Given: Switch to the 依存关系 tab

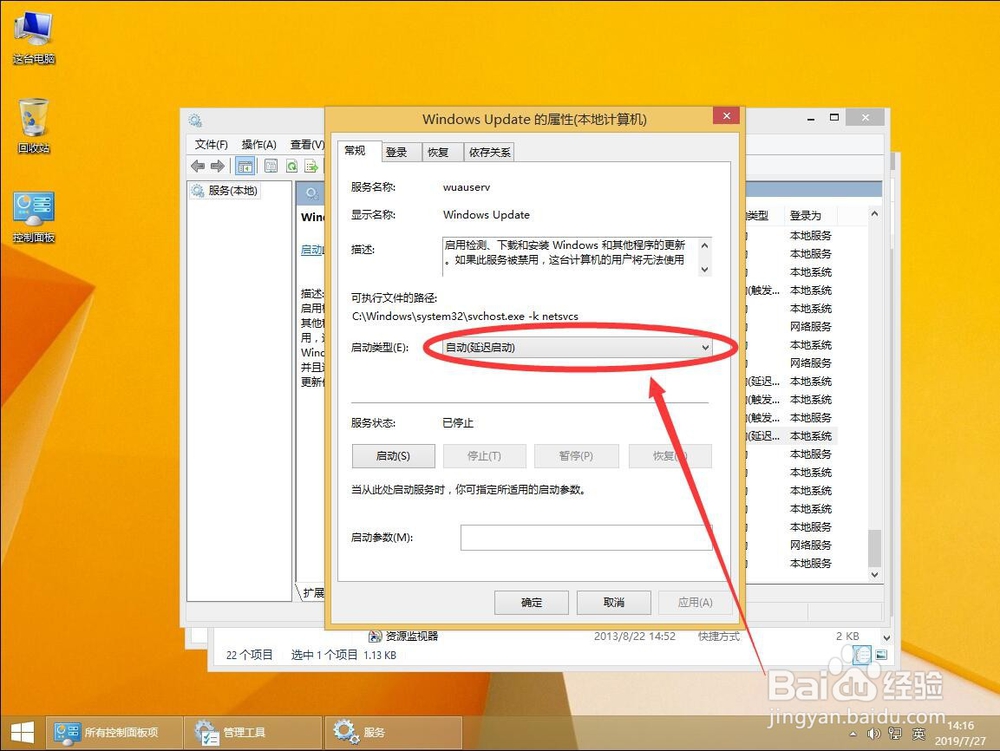Looking at the screenshot, I should coord(490,152).
